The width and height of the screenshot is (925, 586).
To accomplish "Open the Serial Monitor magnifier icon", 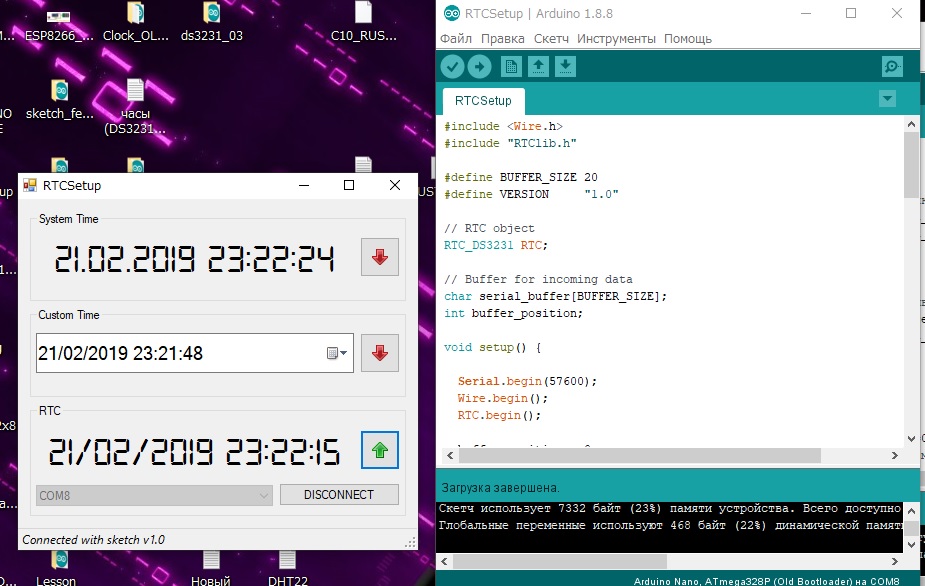I will coord(891,67).
